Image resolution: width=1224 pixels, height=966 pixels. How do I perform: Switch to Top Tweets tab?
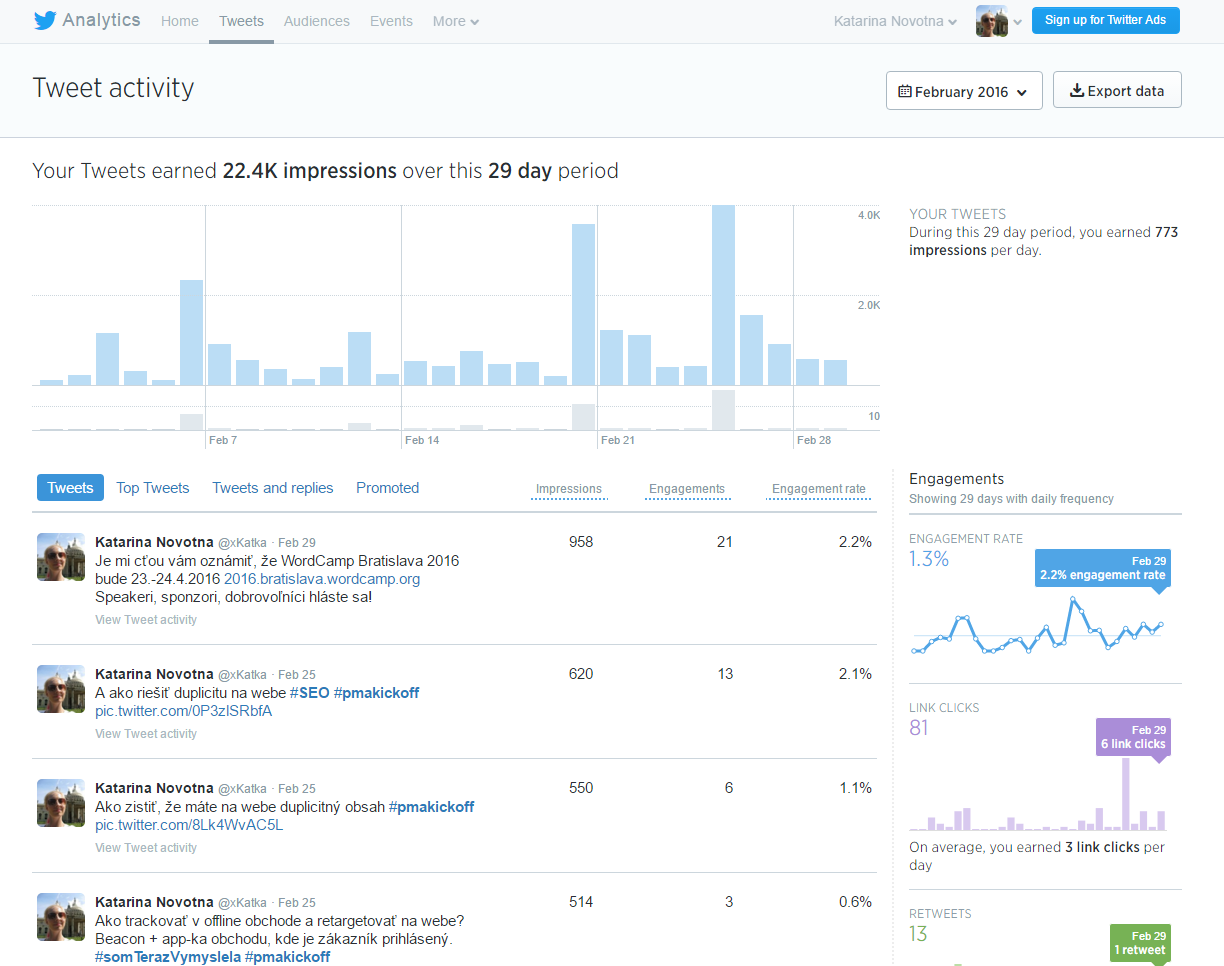pos(152,488)
